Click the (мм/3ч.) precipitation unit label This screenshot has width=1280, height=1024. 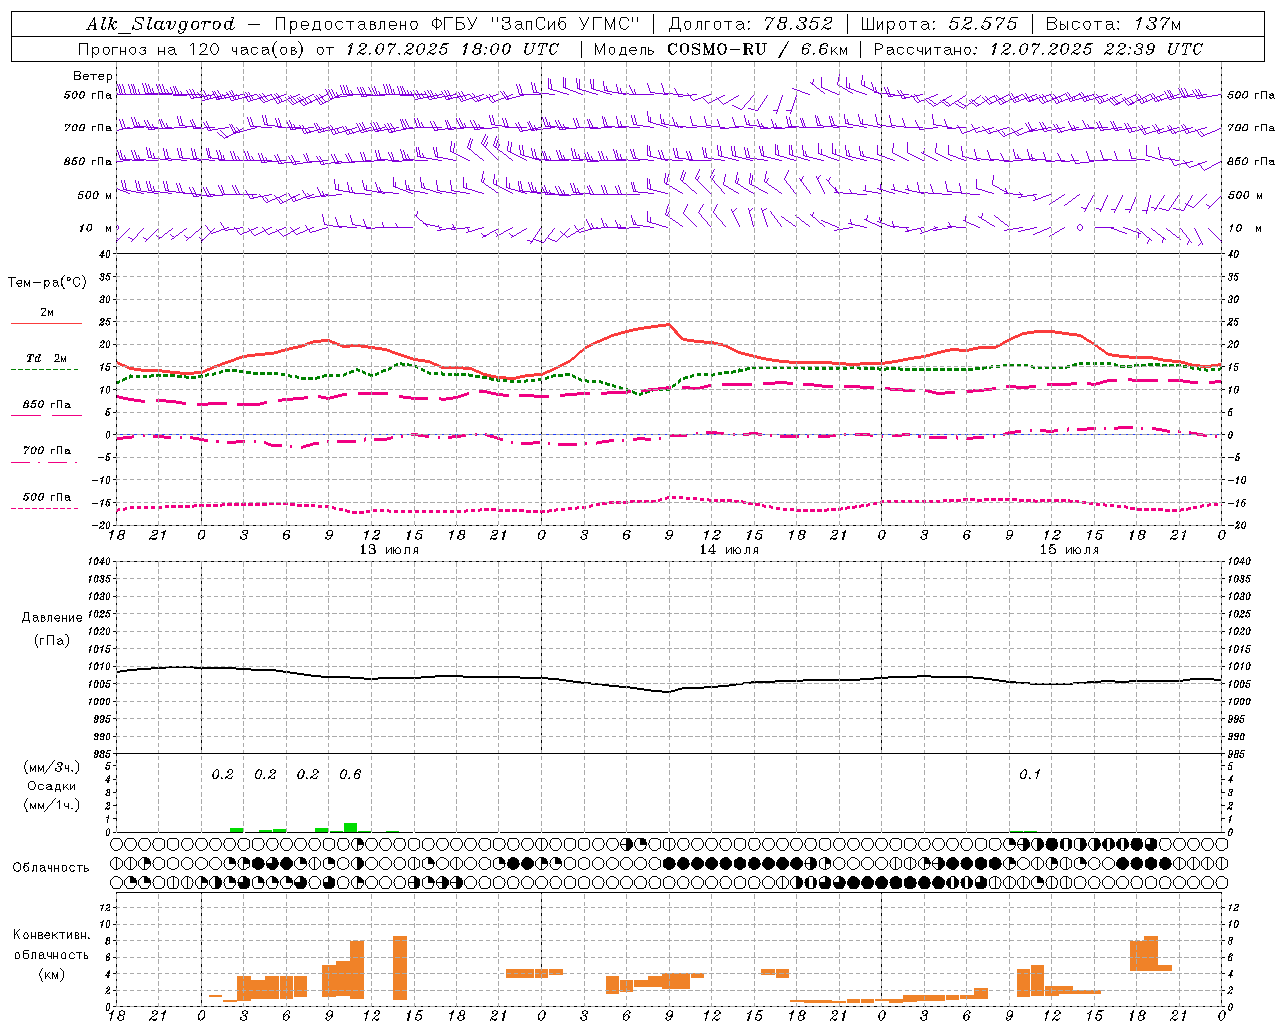pyautogui.click(x=51, y=767)
